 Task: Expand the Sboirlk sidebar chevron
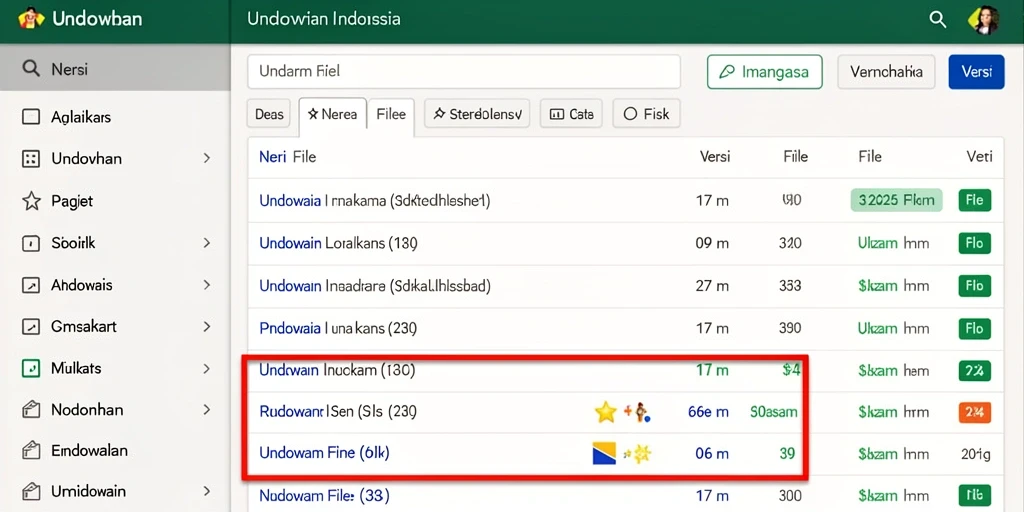click(206, 243)
